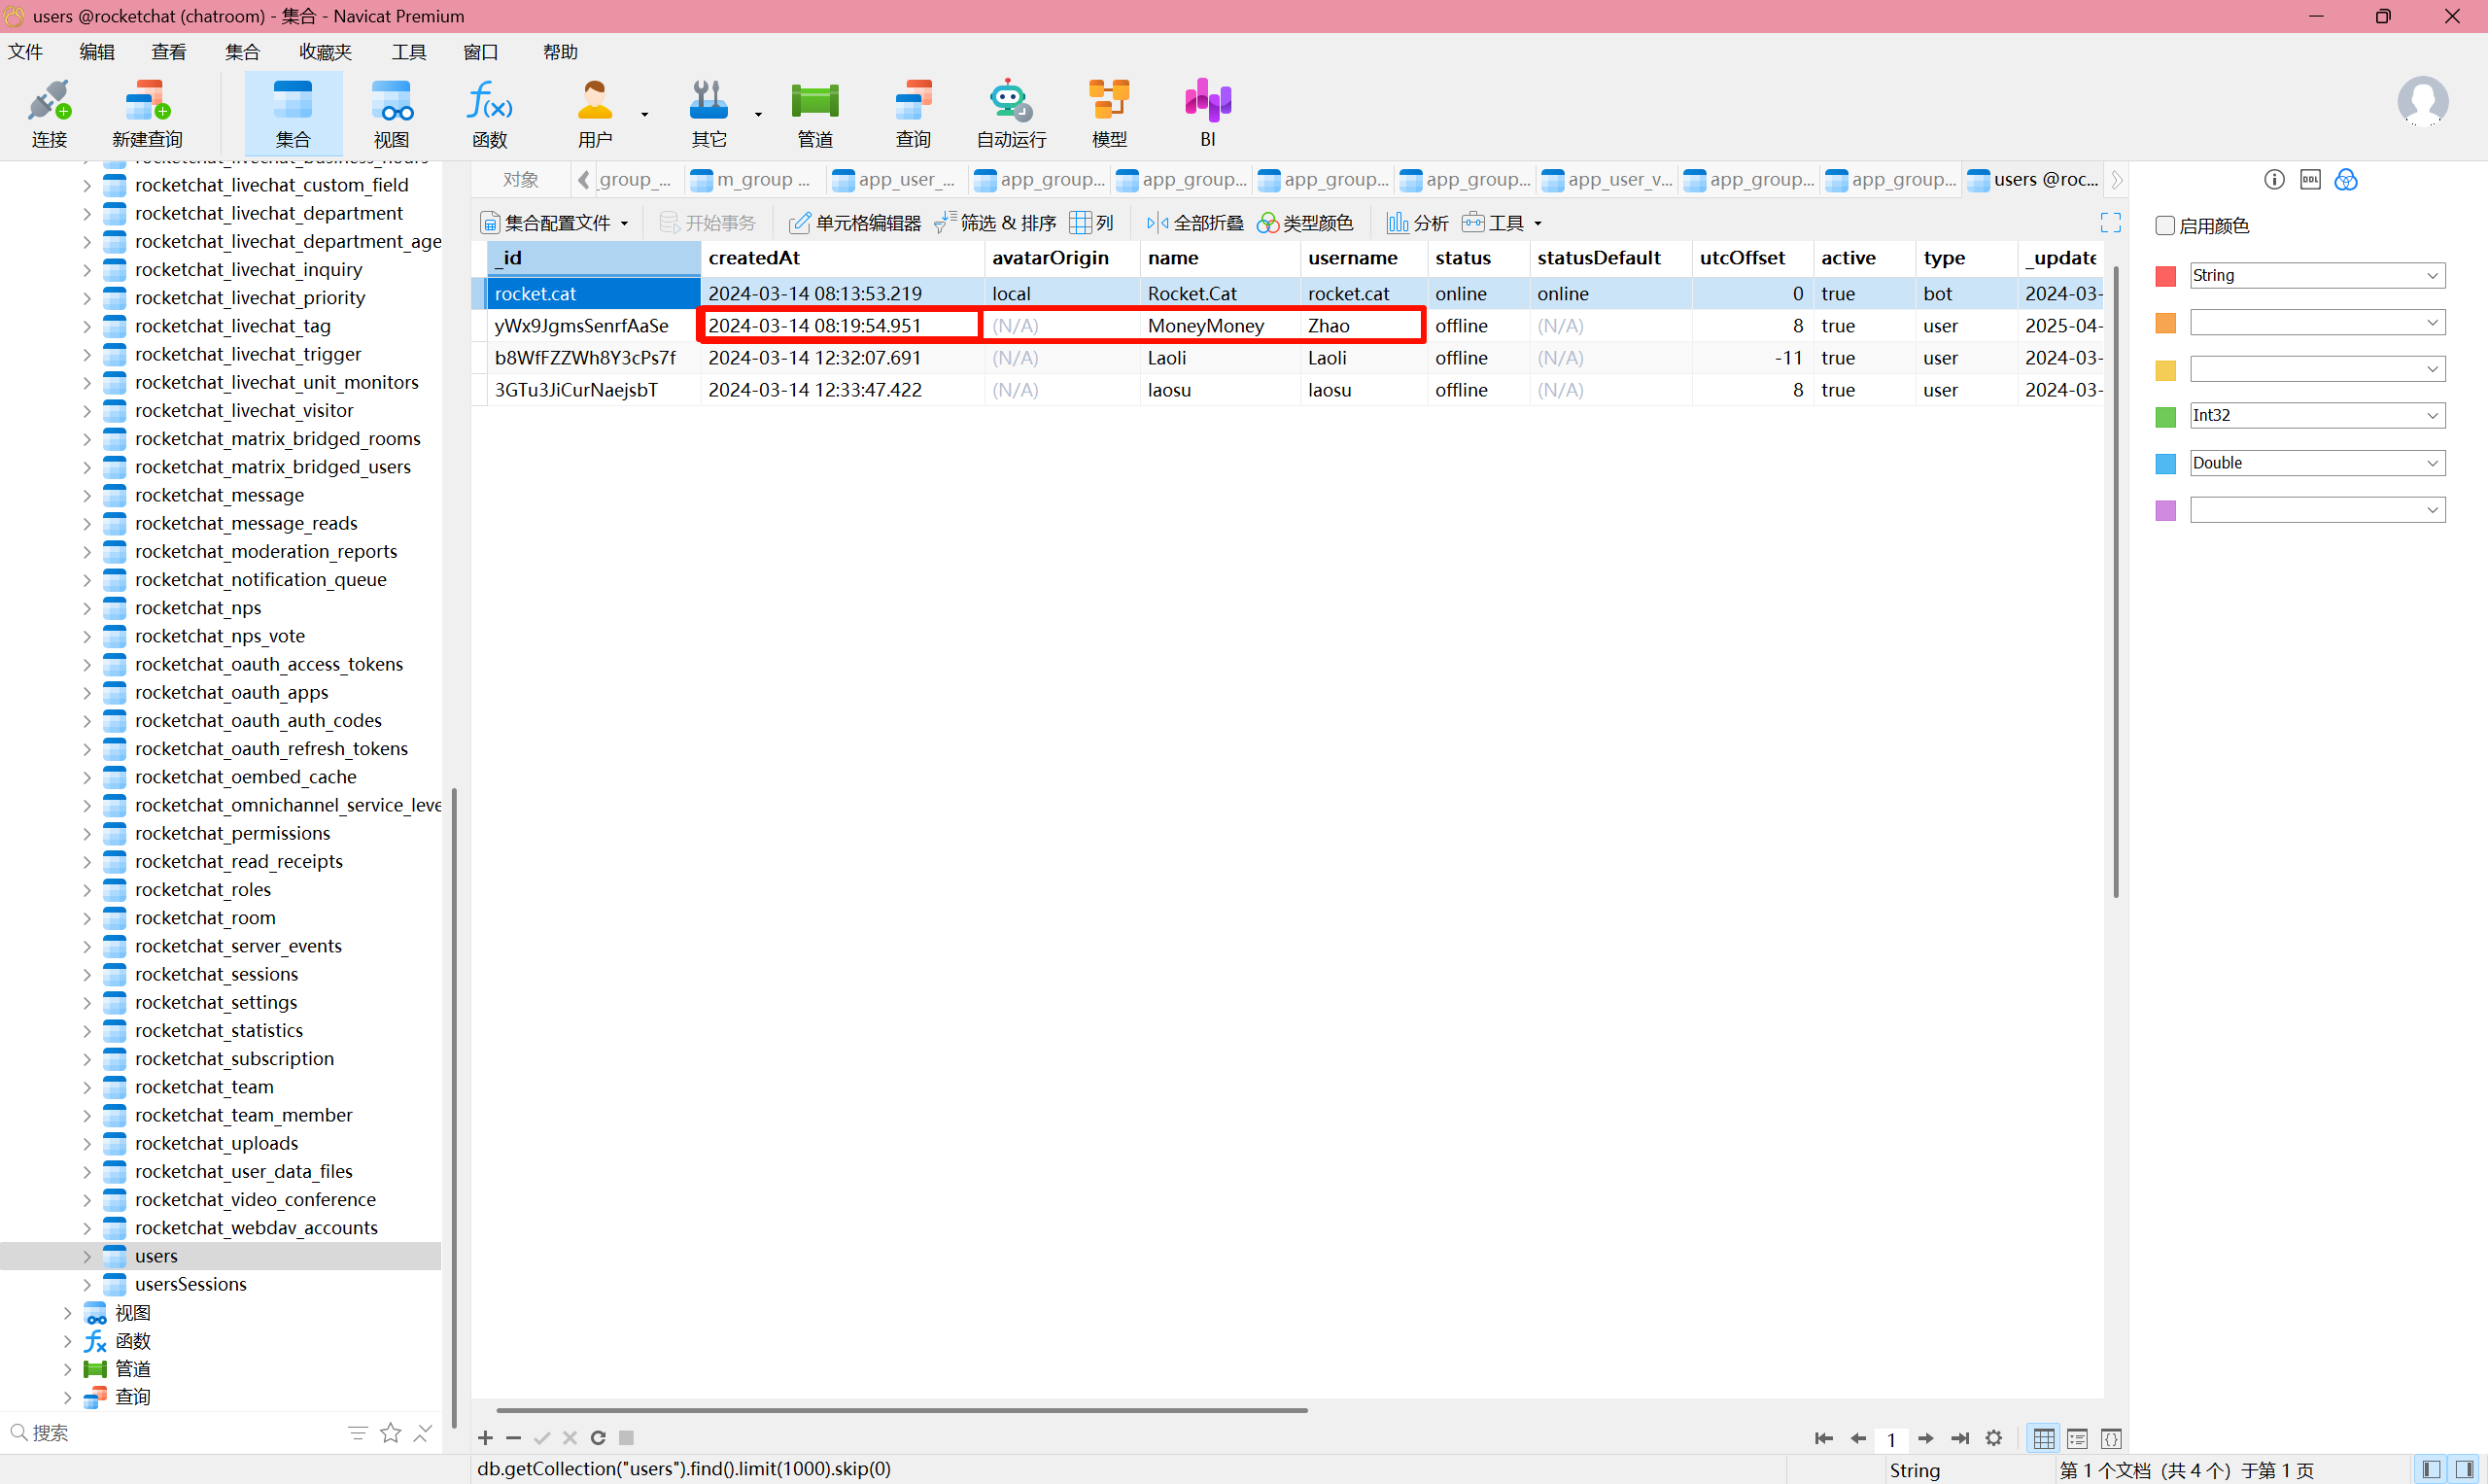
Task: Open the orange swatch type dropdown
Action: 2317,322
